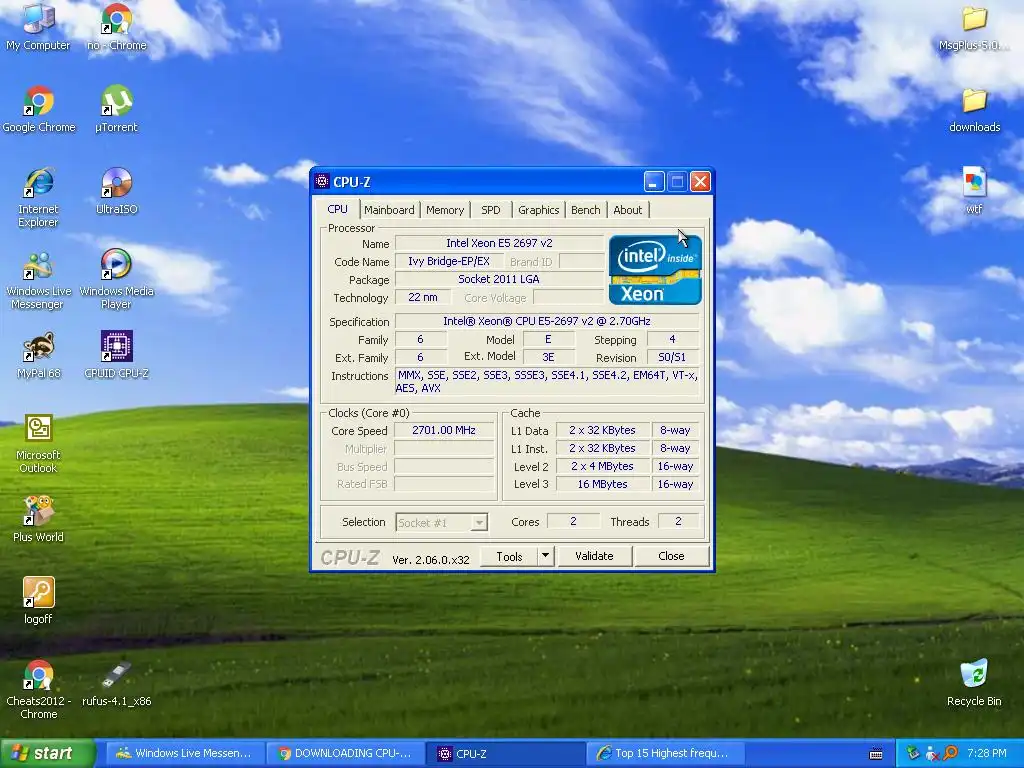
Task: Switch to Windows Live Messenger taskbar item
Action: click(183, 753)
